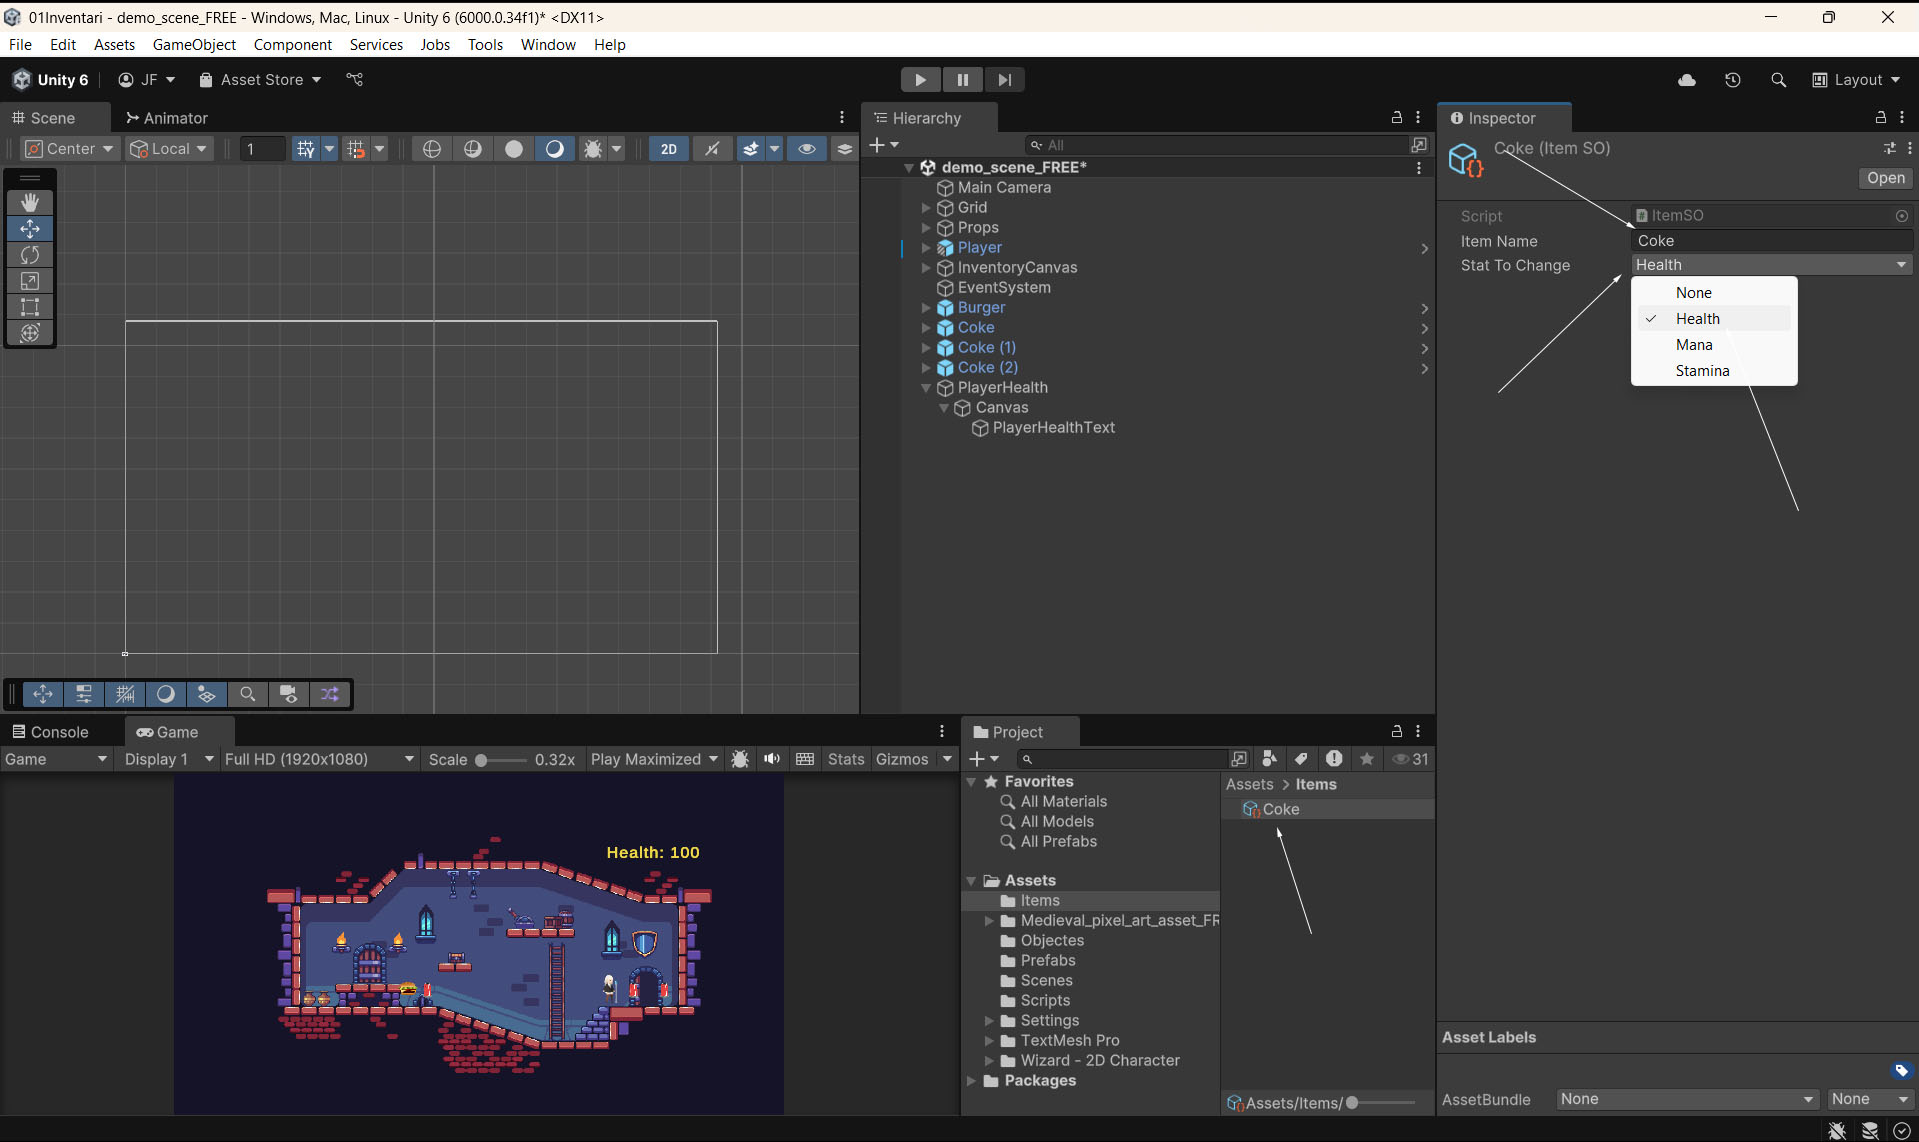Toggle Stats in the Game view
The height and width of the screenshot is (1142, 1919).
pyautogui.click(x=845, y=759)
